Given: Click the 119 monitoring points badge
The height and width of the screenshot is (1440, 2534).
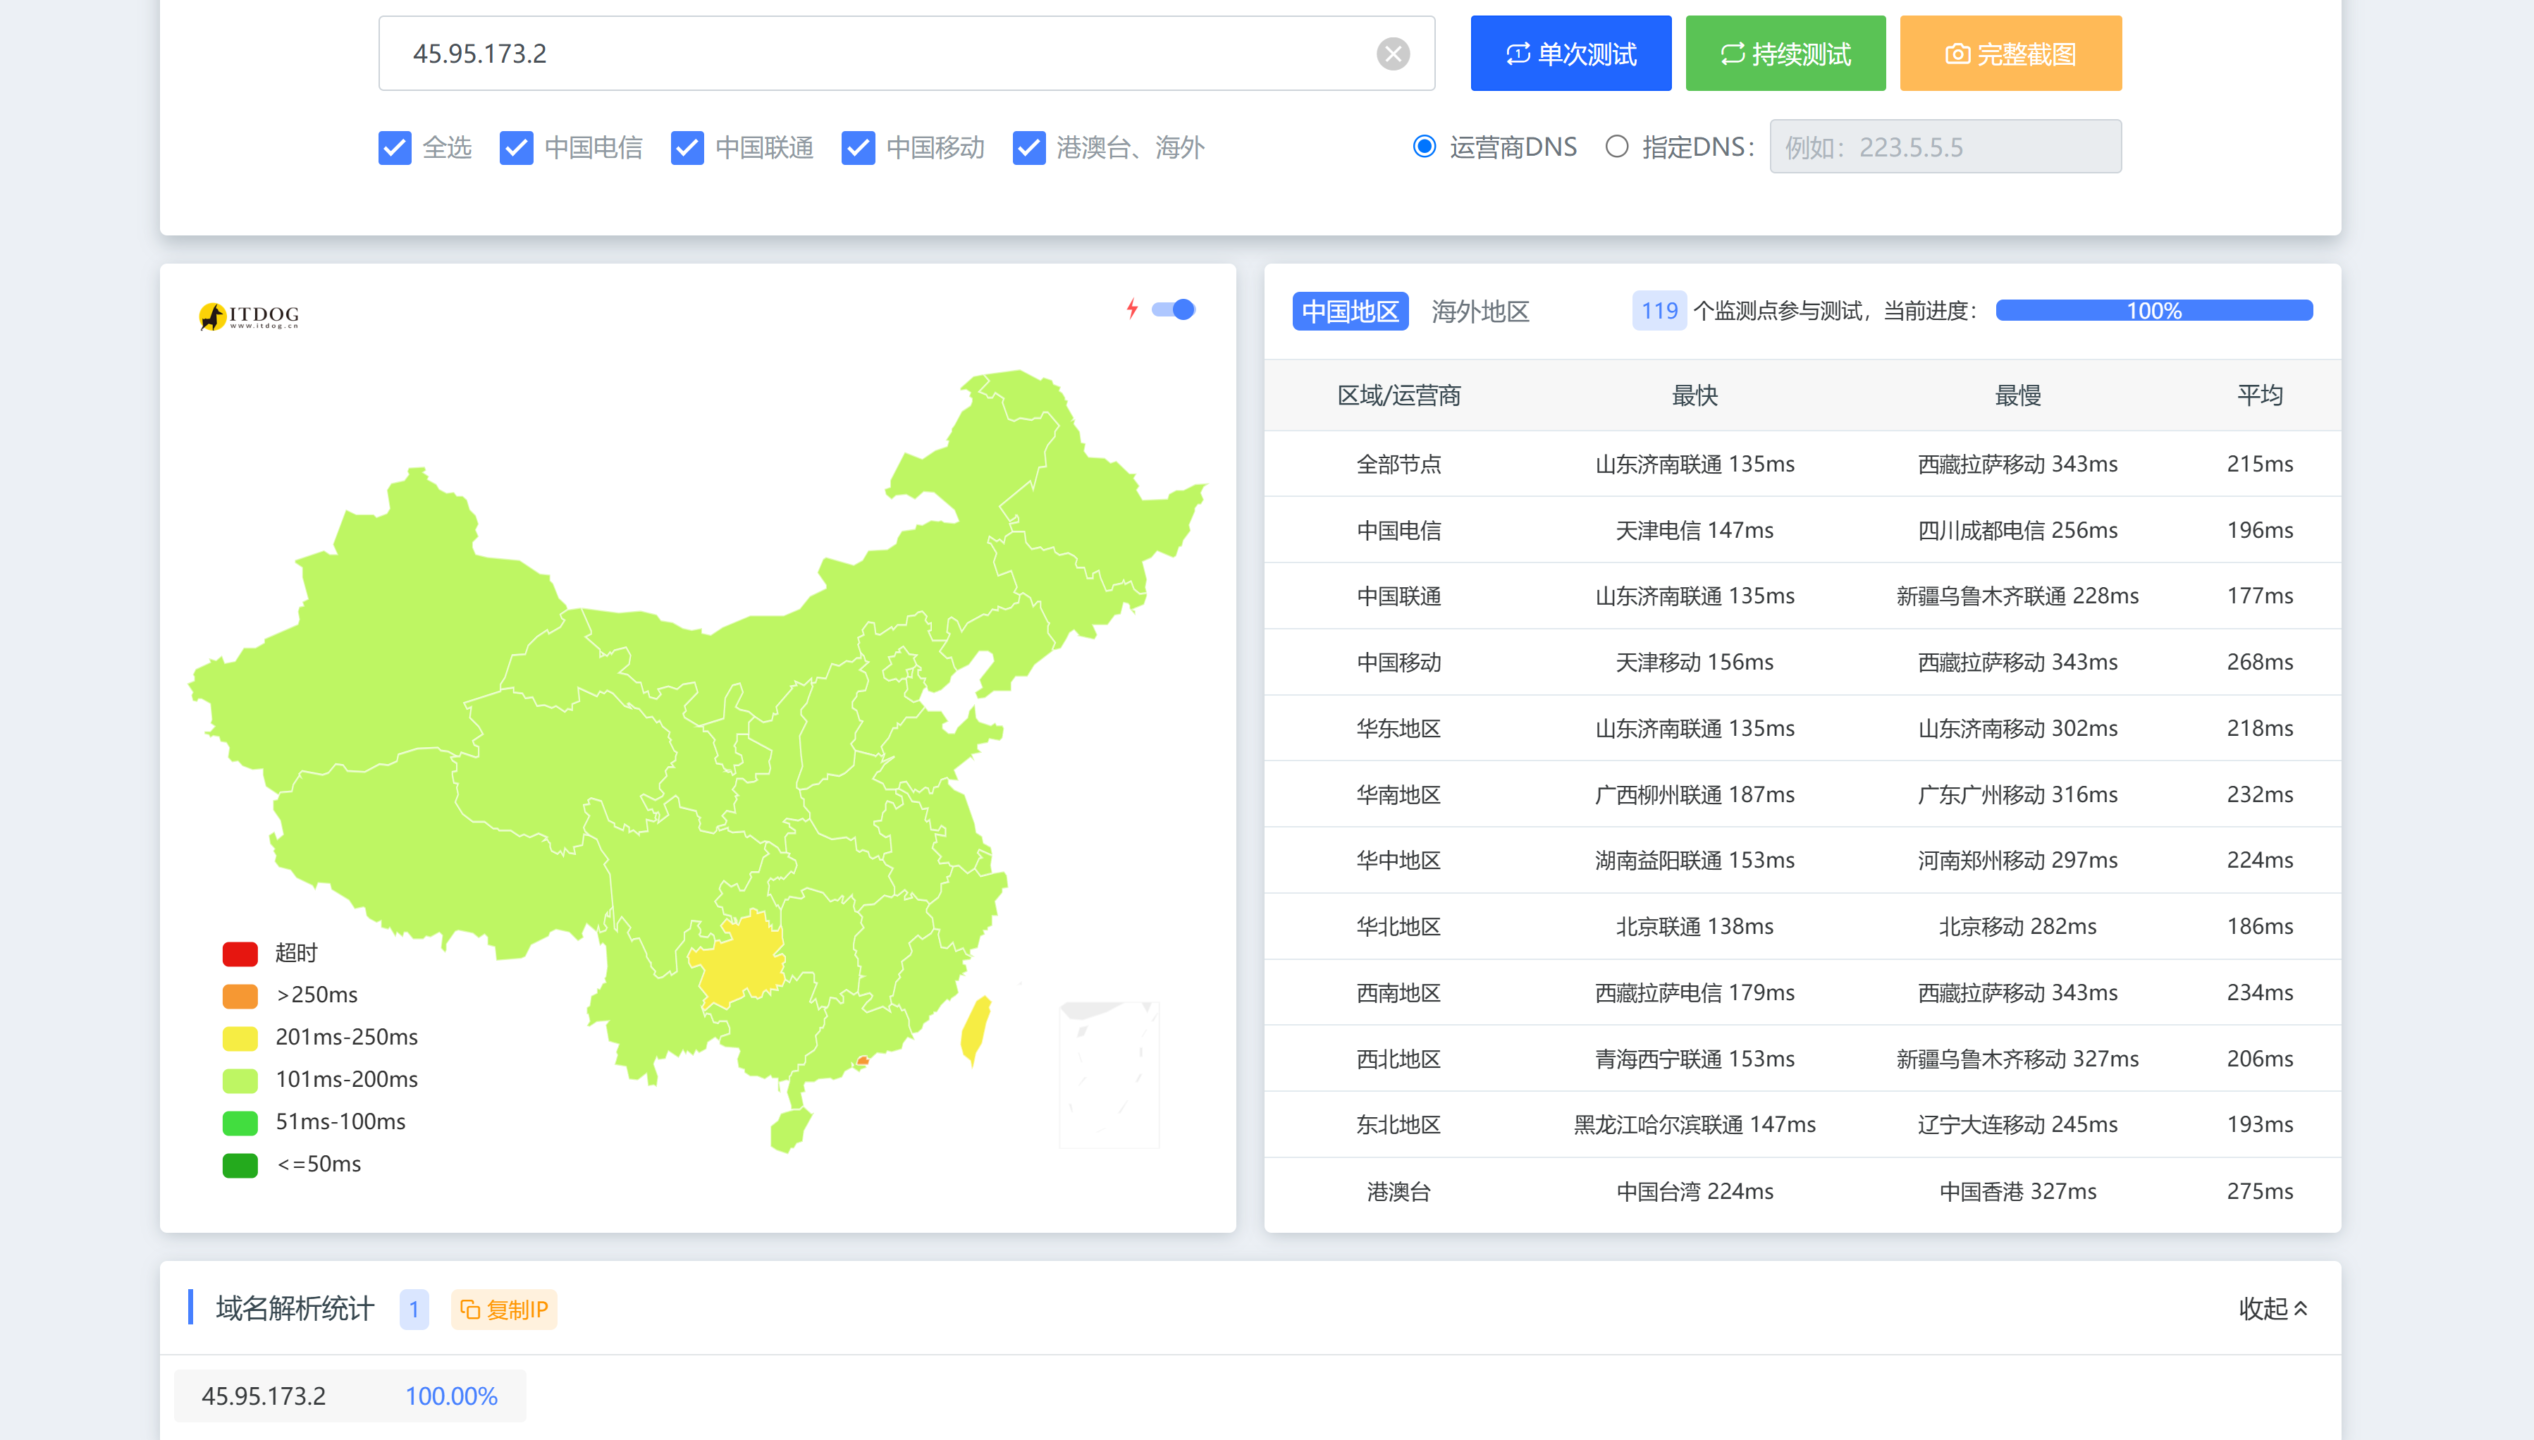Looking at the screenshot, I should tap(1659, 311).
